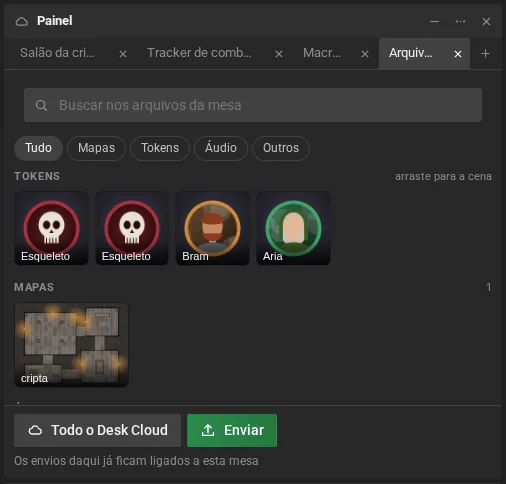506x484 pixels.
Task: Open Todo o Desk Cloud
Action: 98,430
